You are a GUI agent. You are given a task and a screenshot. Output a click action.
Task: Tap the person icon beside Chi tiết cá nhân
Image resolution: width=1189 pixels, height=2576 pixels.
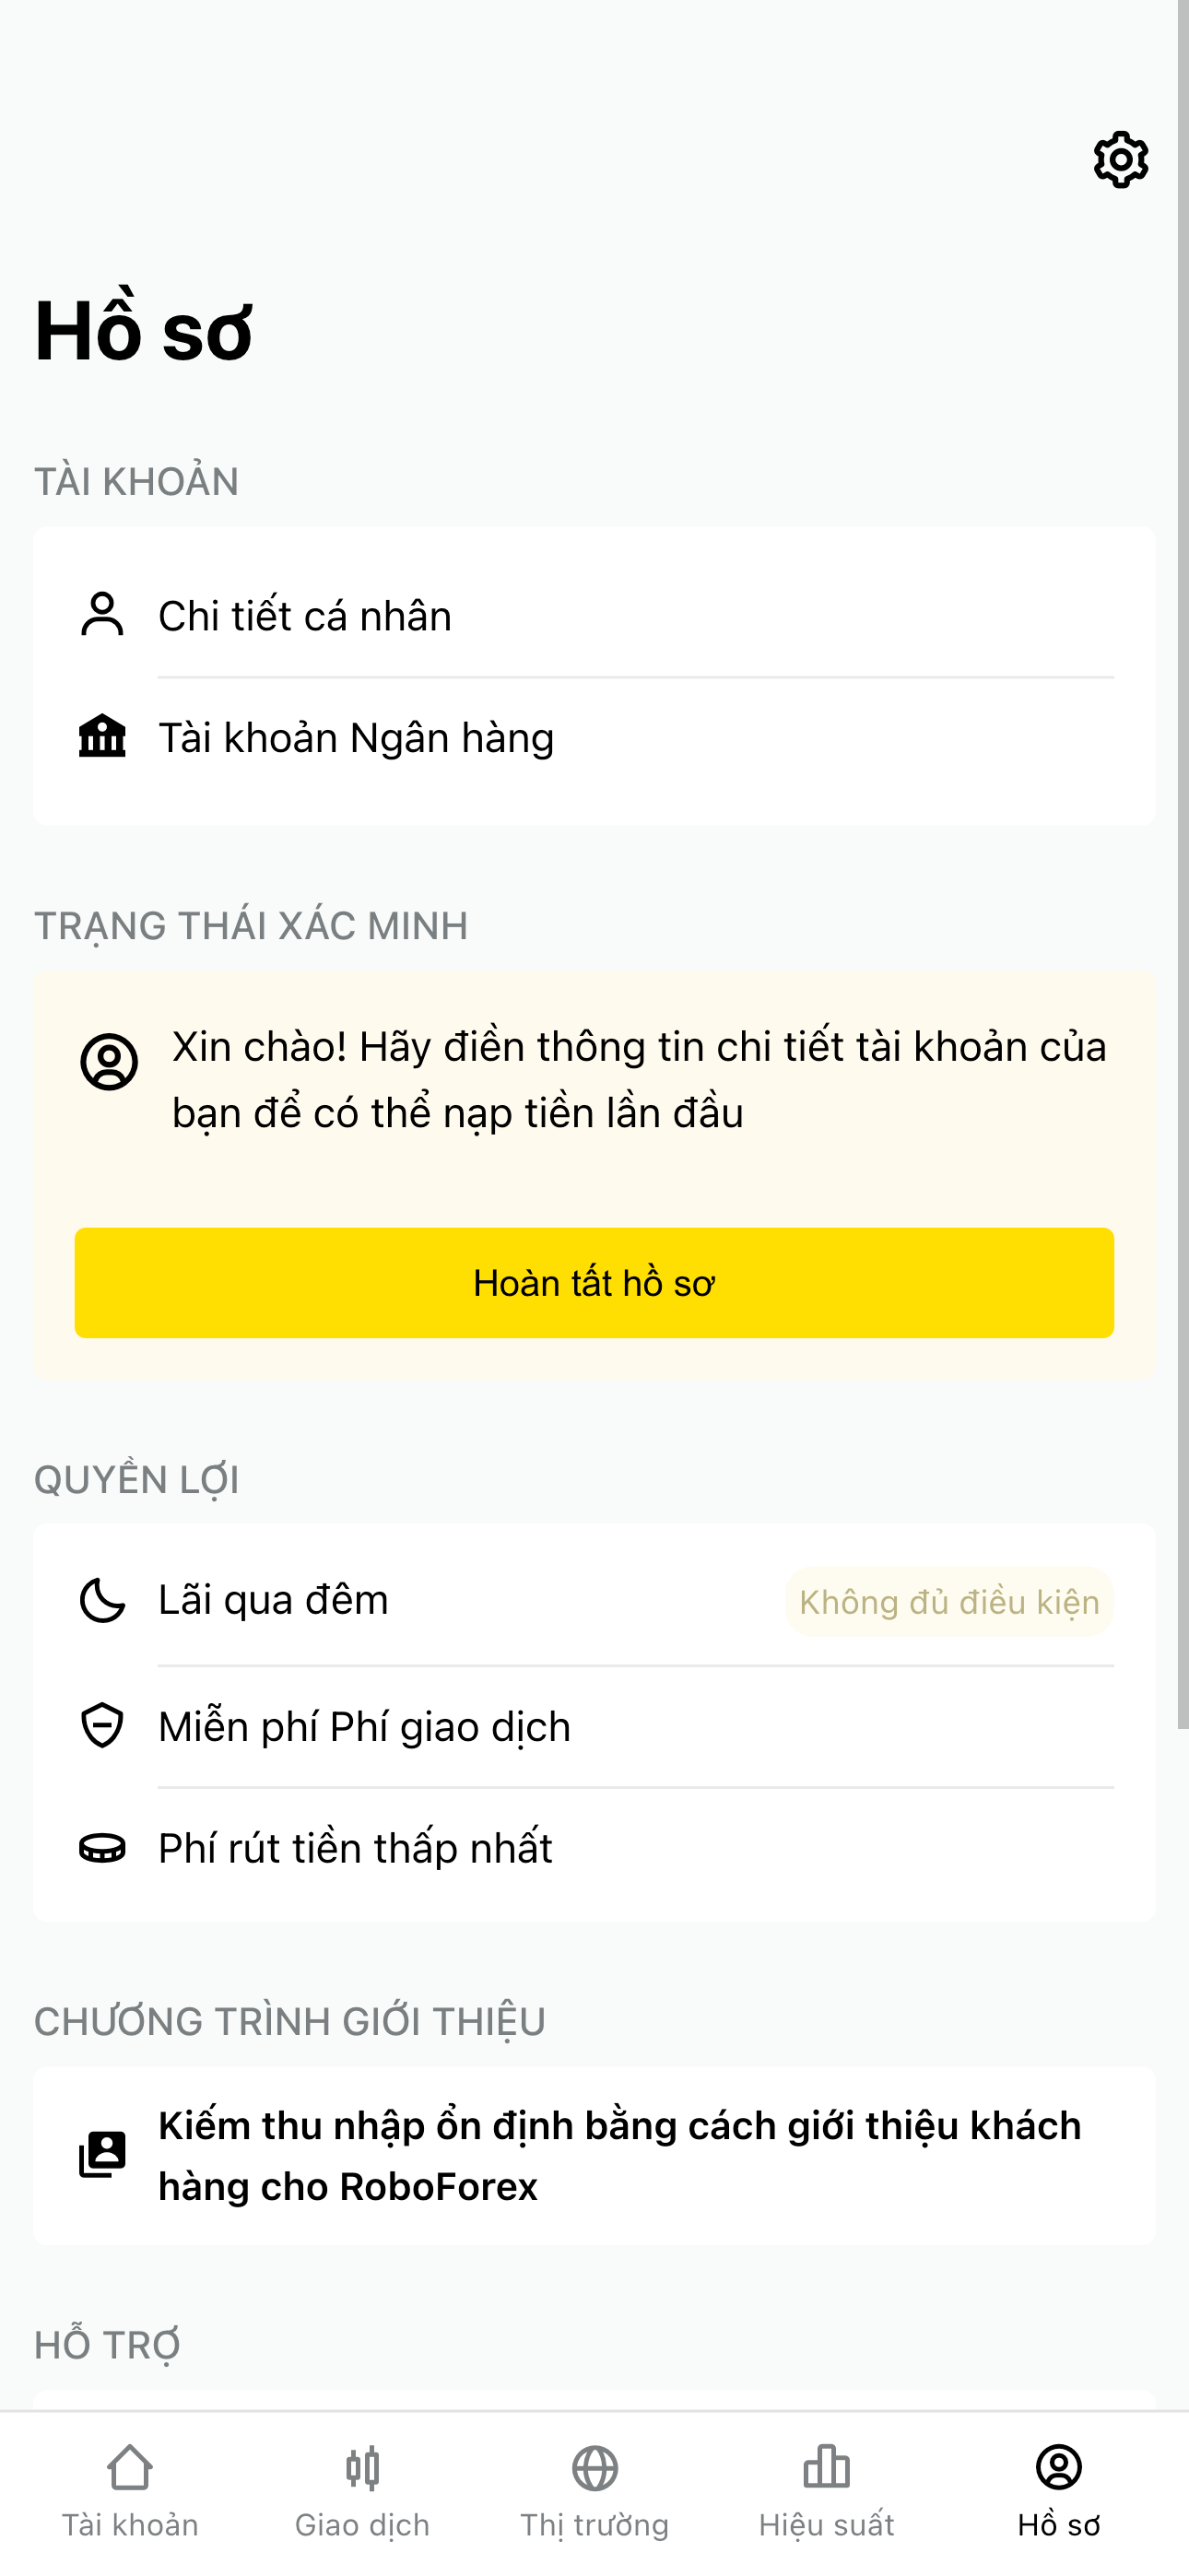[x=102, y=614]
